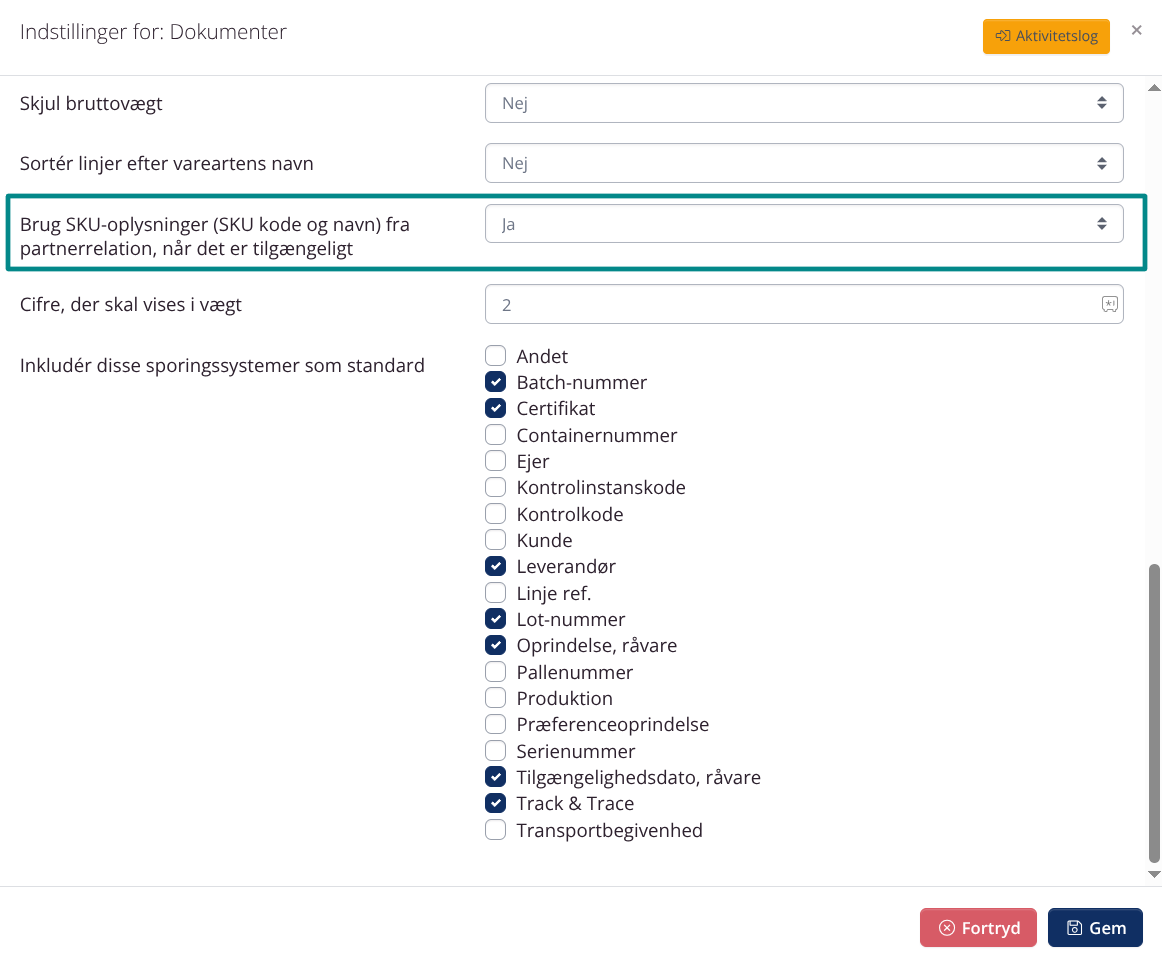Enable the Transportbegivenhed checkbox
The height and width of the screenshot is (961, 1162).
point(495,830)
